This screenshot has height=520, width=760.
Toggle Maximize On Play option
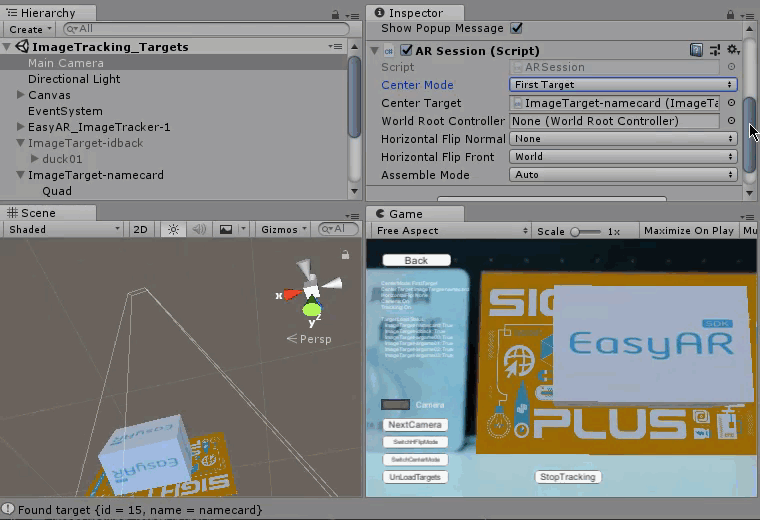click(689, 231)
